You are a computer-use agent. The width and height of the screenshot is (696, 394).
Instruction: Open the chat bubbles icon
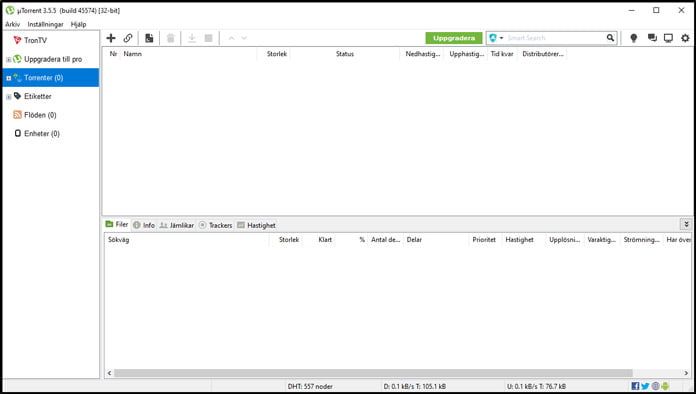[652, 38]
